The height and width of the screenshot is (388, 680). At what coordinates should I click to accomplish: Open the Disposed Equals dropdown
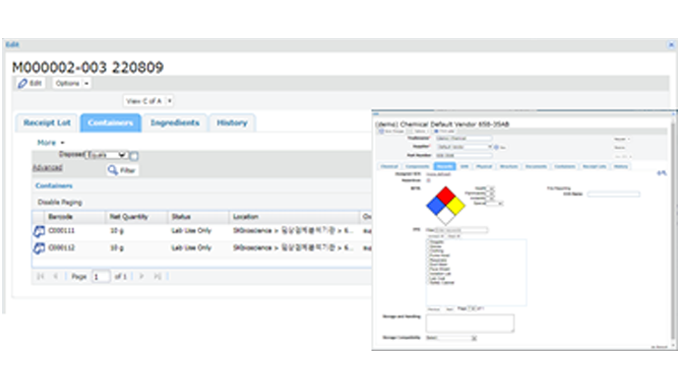pyautogui.click(x=106, y=155)
